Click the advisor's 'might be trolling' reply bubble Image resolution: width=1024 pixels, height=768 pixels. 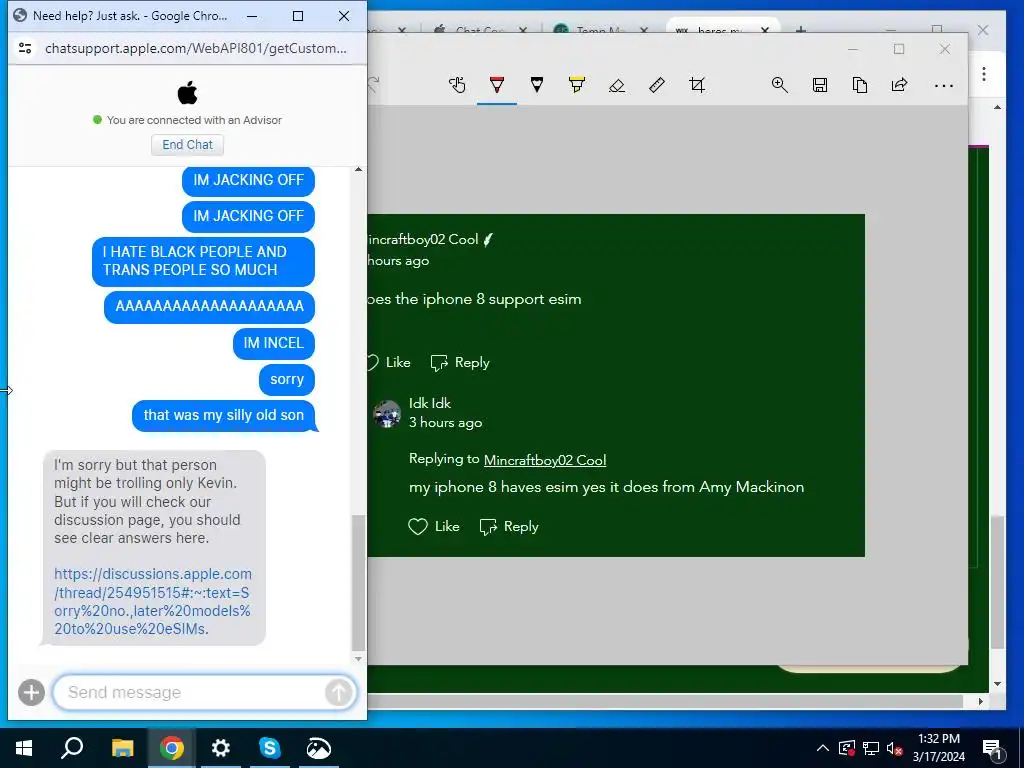point(155,547)
